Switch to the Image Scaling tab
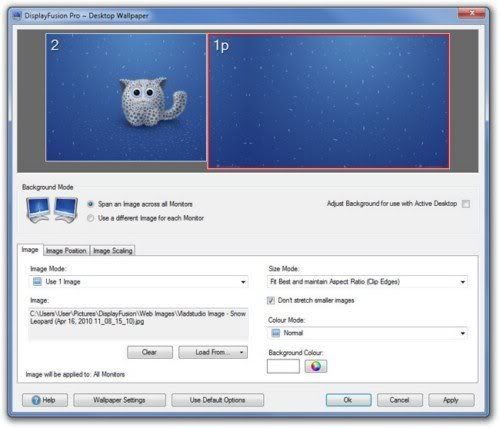This screenshot has height=428, width=500. click(113, 251)
